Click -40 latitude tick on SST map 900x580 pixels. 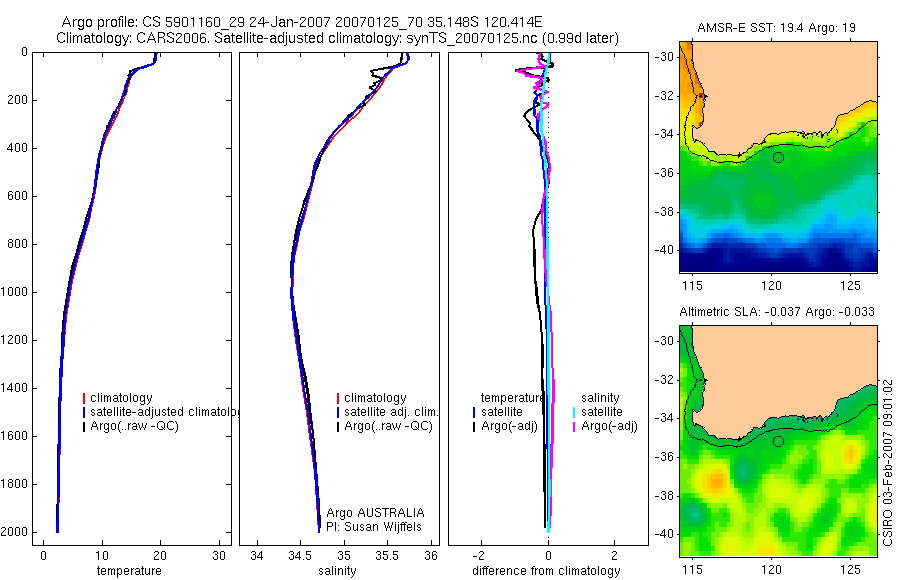tap(665, 250)
